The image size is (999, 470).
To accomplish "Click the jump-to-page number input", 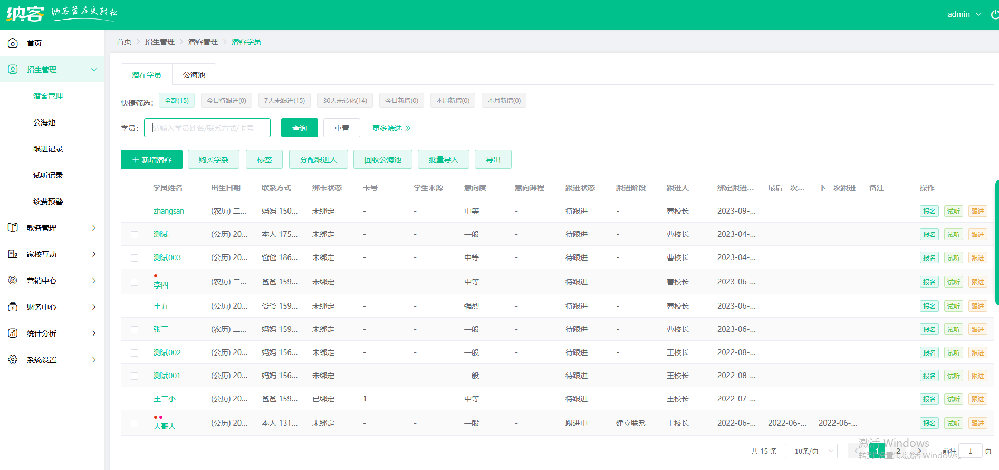I will (970, 451).
